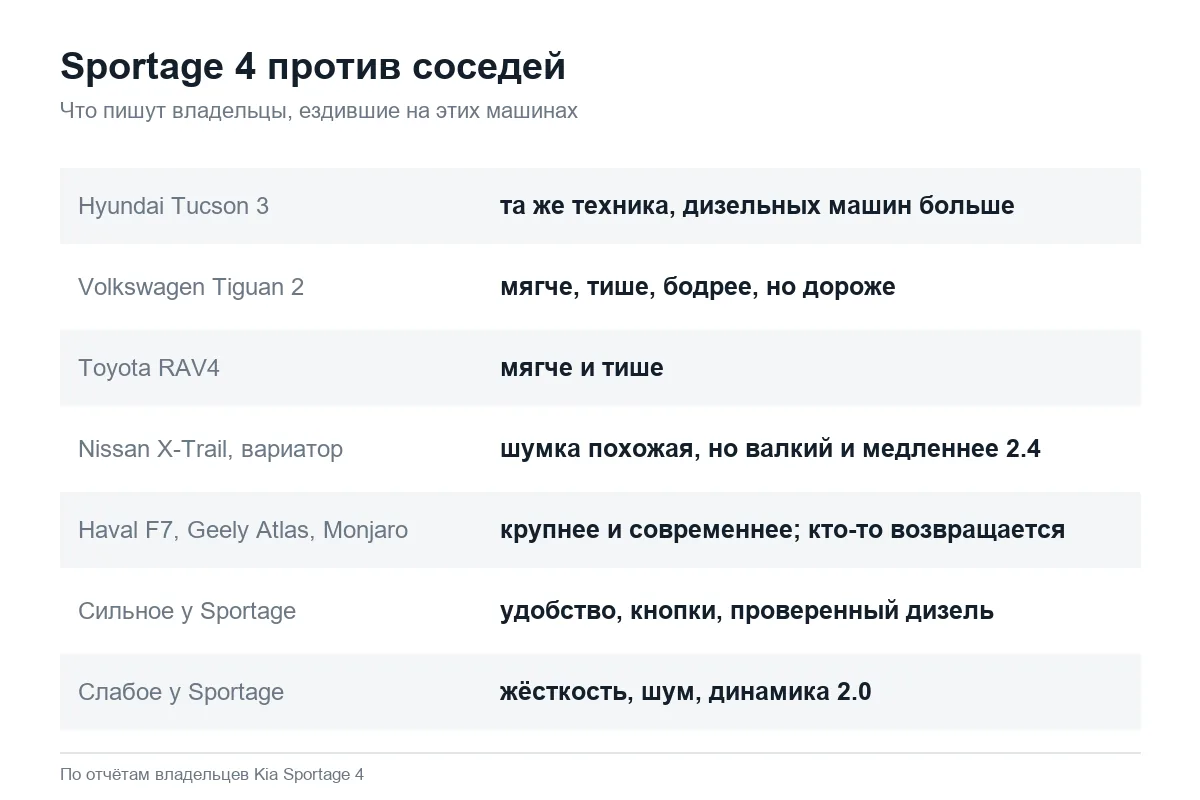
Task: Select the "Volkswagen Tiguan 2" row label
Action: (x=191, y=287)
